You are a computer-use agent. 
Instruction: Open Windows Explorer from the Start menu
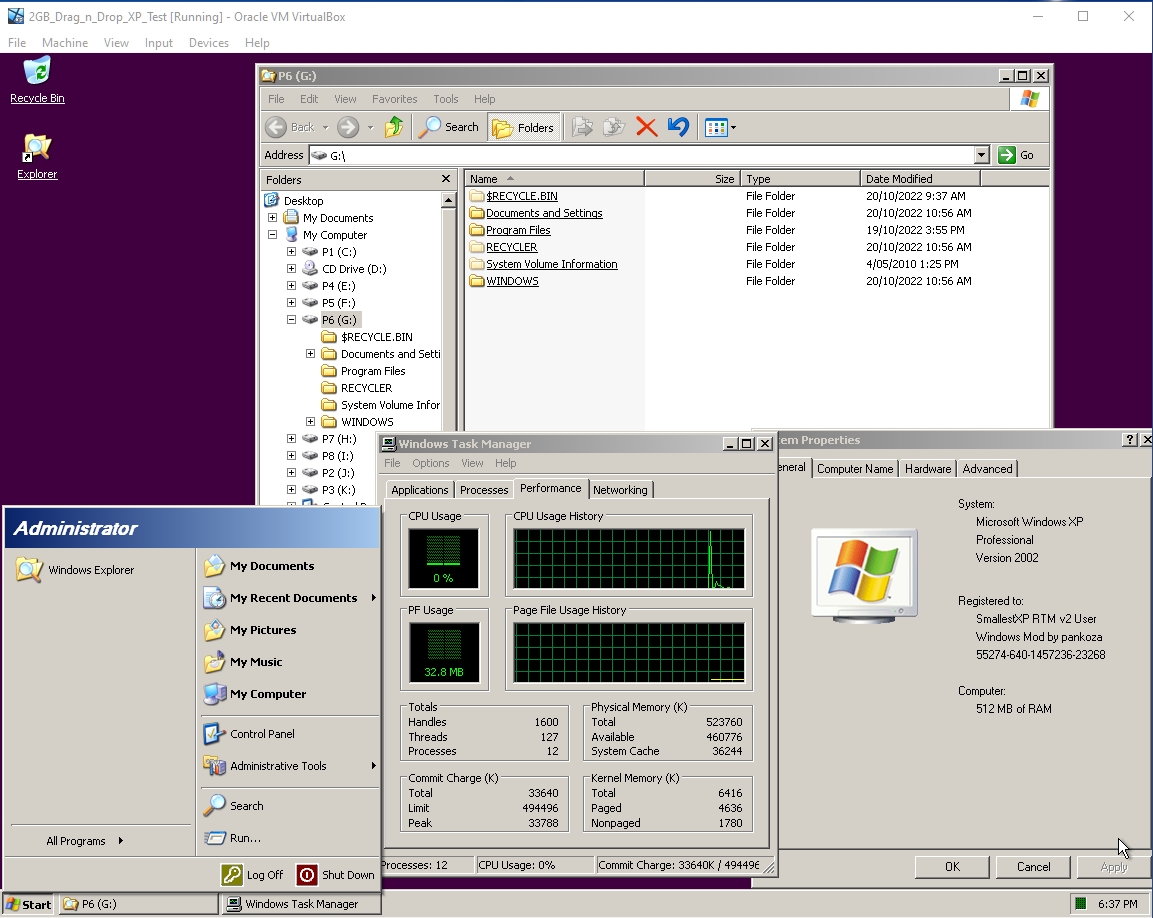pyautogui.click(x=75, y=570)
